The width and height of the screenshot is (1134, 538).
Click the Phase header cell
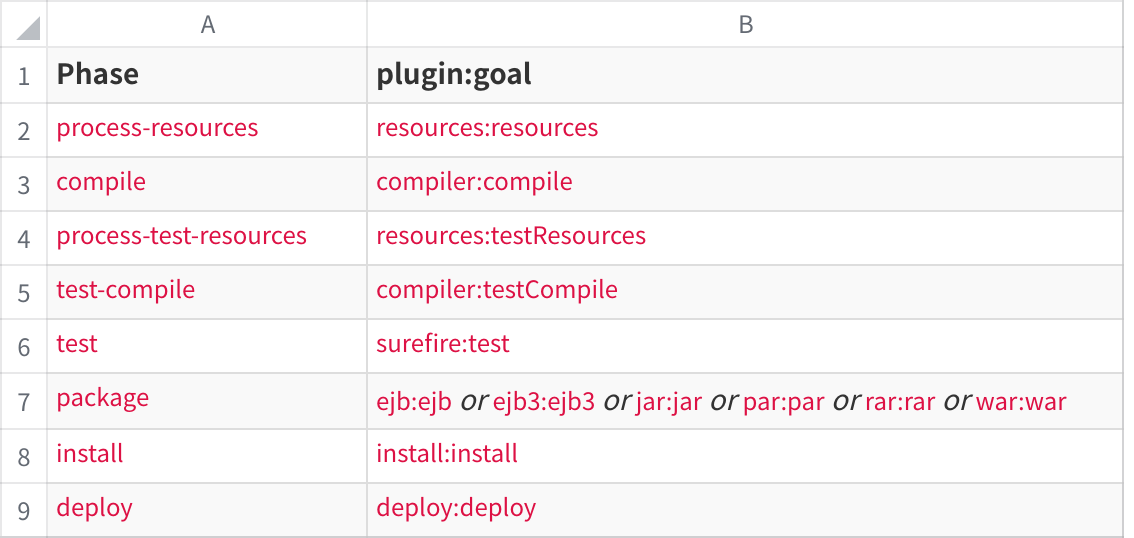point(208,75)
